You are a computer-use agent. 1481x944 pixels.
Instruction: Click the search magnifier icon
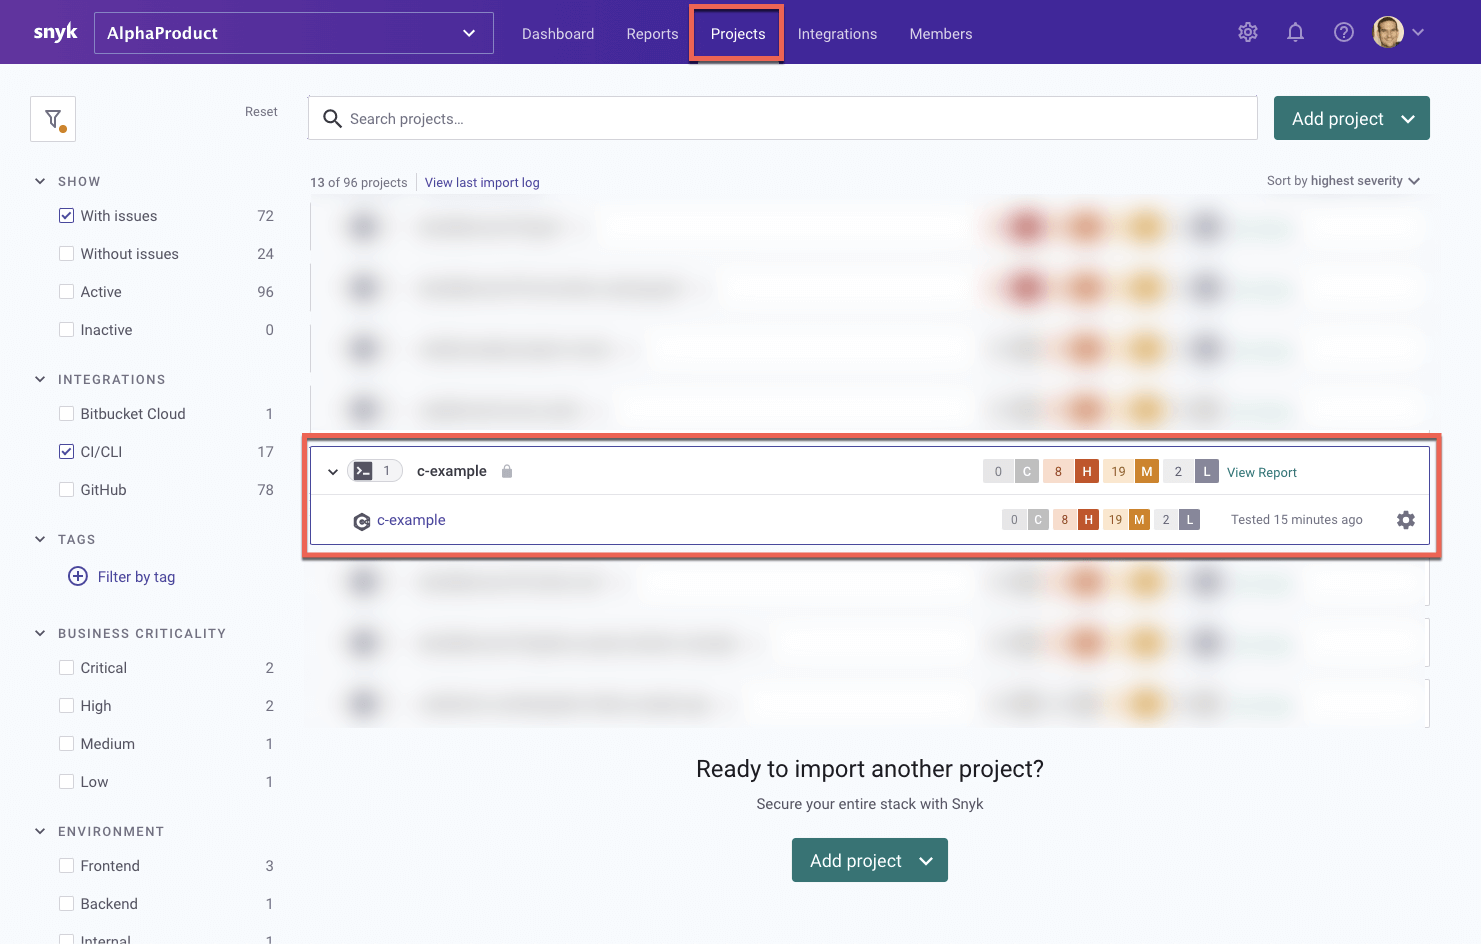(x=332, y=119)
